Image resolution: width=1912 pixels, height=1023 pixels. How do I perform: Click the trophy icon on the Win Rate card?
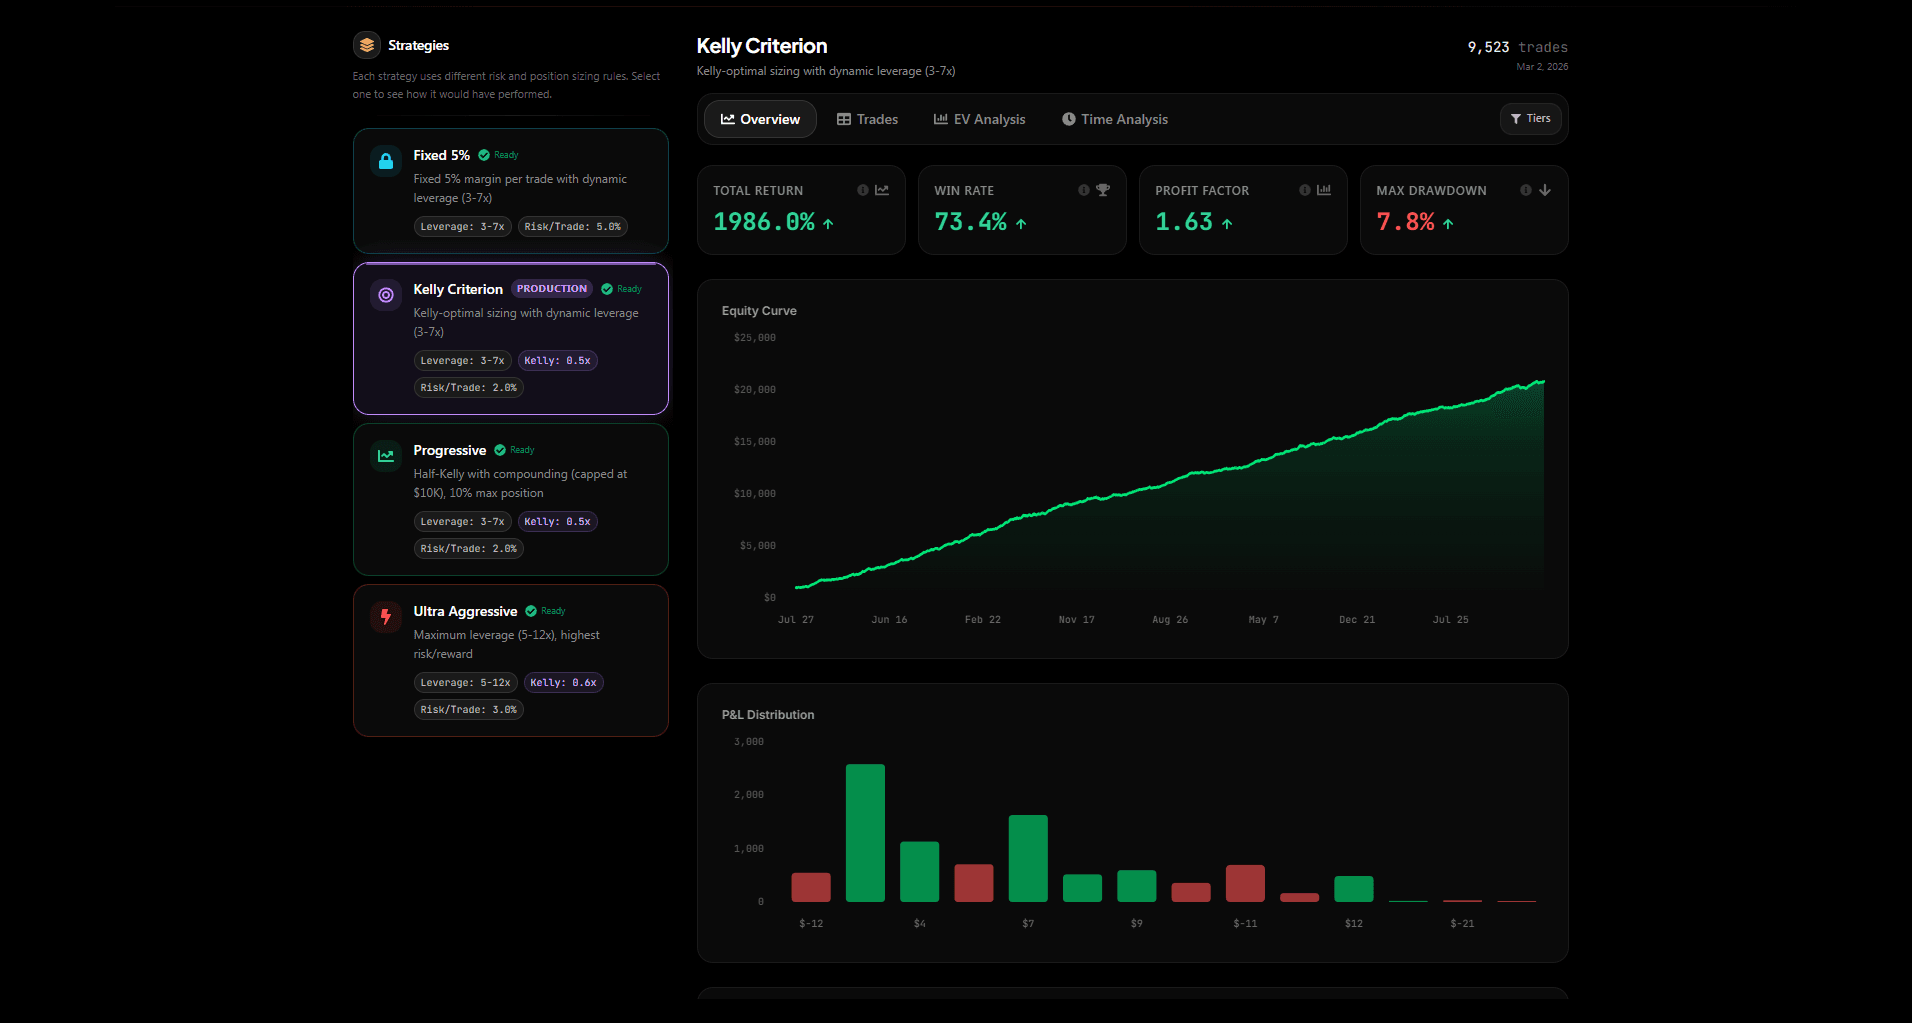pyautogui.click(x=1103, y=189)
